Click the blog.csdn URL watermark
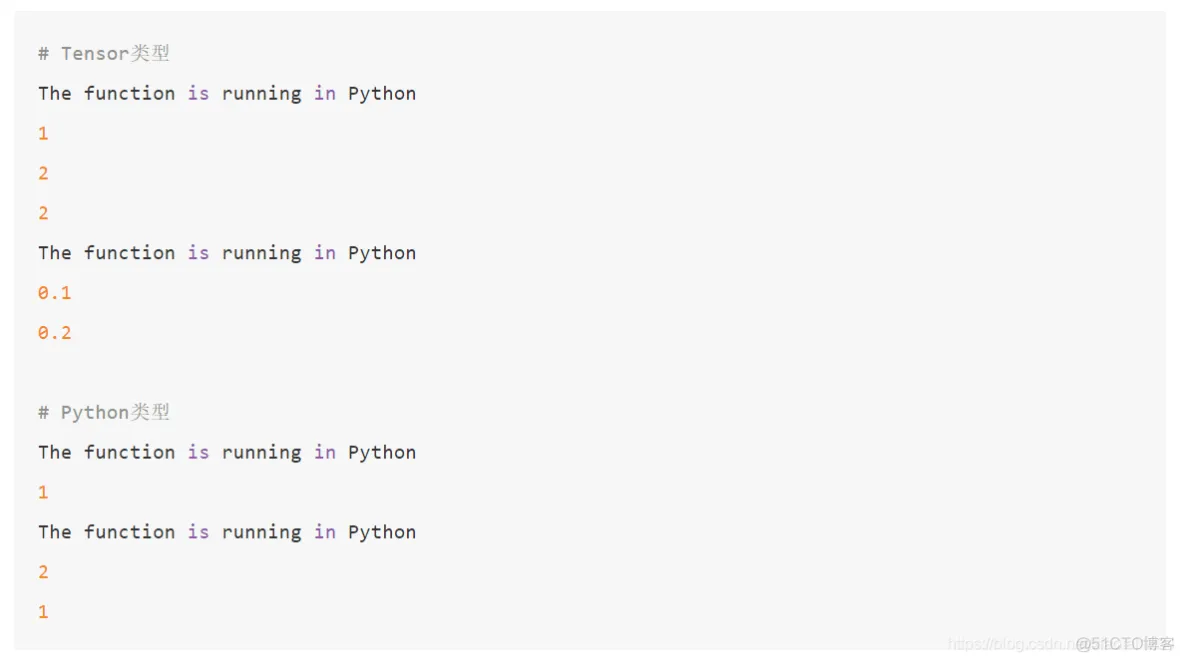 (1012, 644)
